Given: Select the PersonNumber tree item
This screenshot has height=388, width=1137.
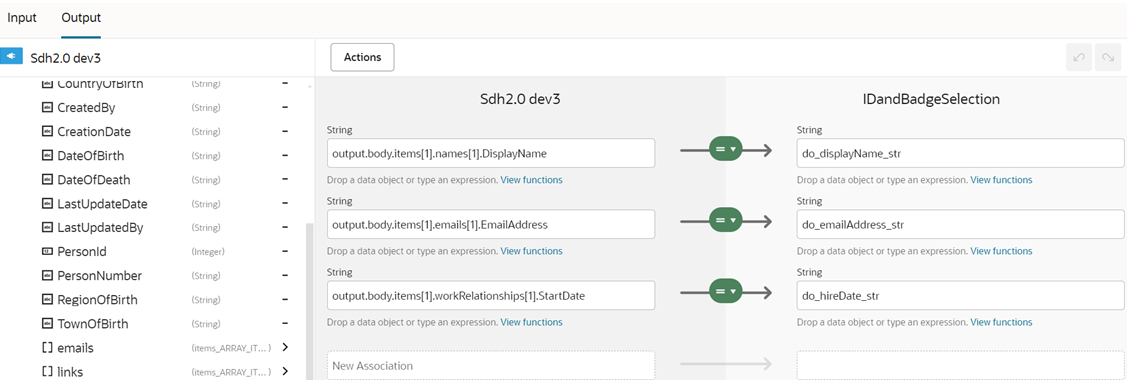Looking at the screenshot, I should coord(99,276).
